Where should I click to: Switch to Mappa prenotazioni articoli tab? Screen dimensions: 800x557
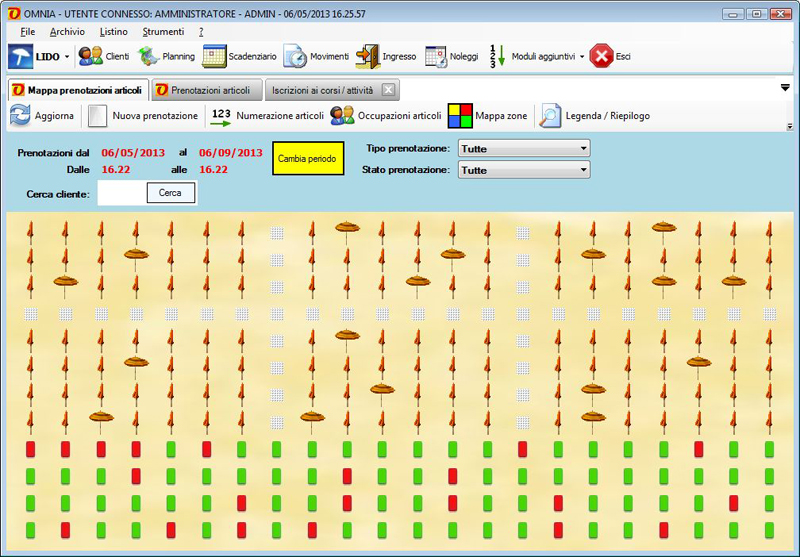pyautogui.click(x=78, y=90)
